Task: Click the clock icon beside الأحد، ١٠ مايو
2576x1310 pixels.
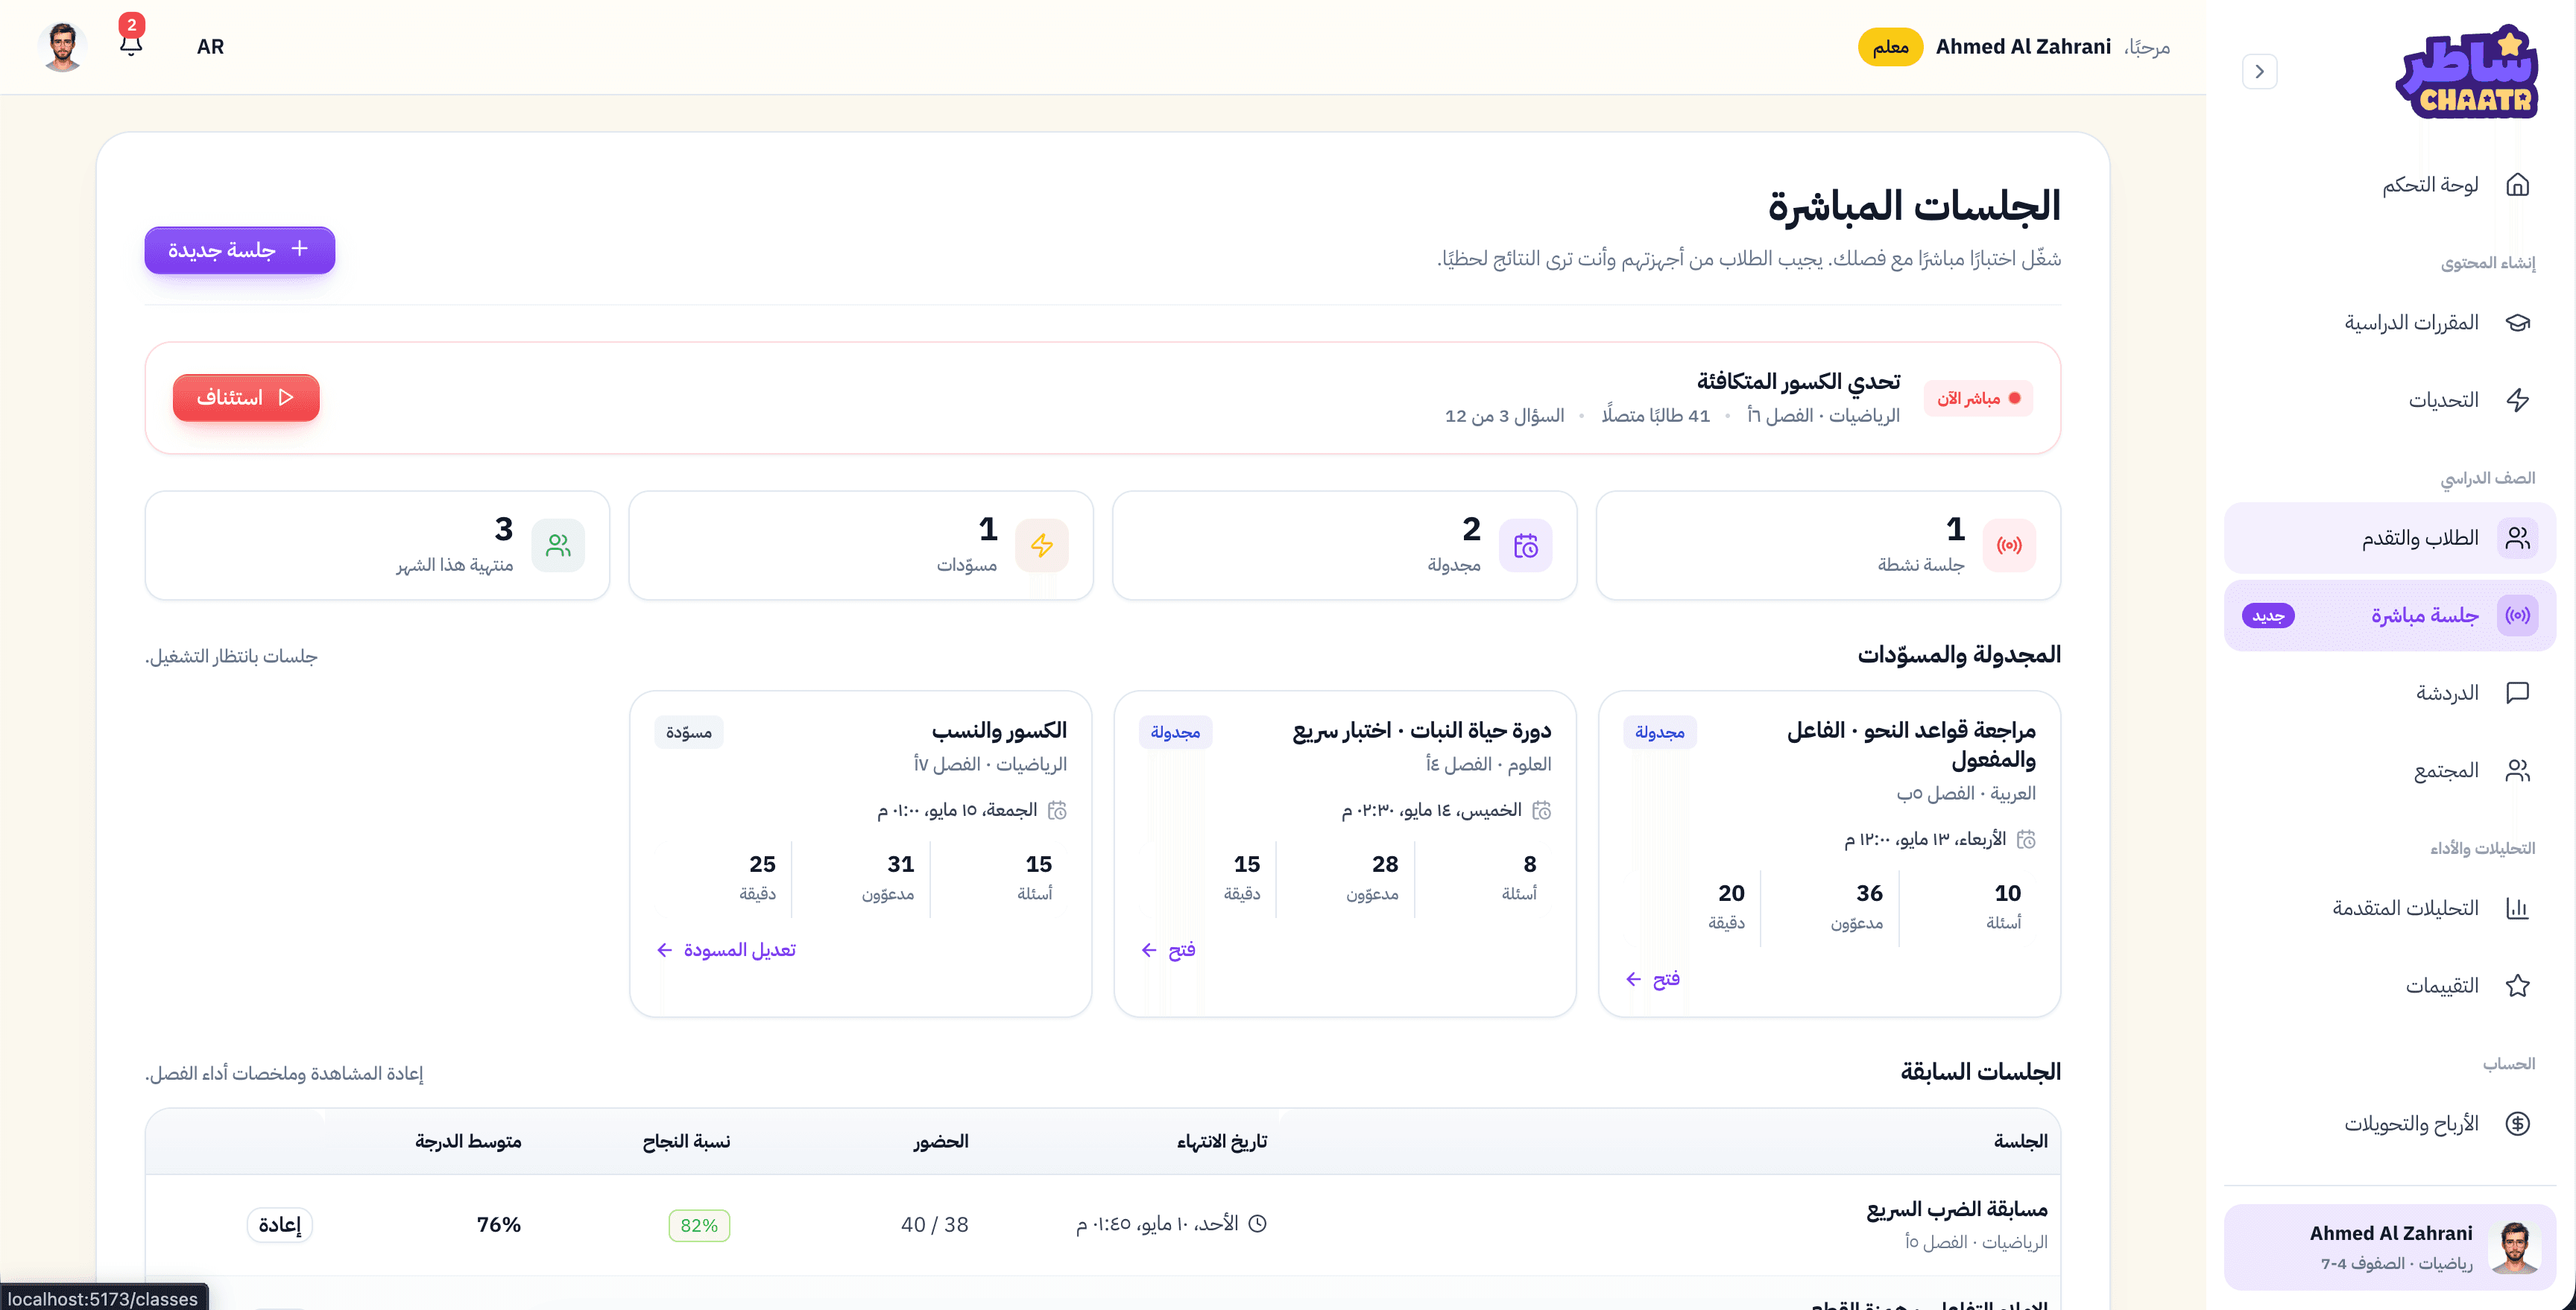Action: [1258, 1223]
